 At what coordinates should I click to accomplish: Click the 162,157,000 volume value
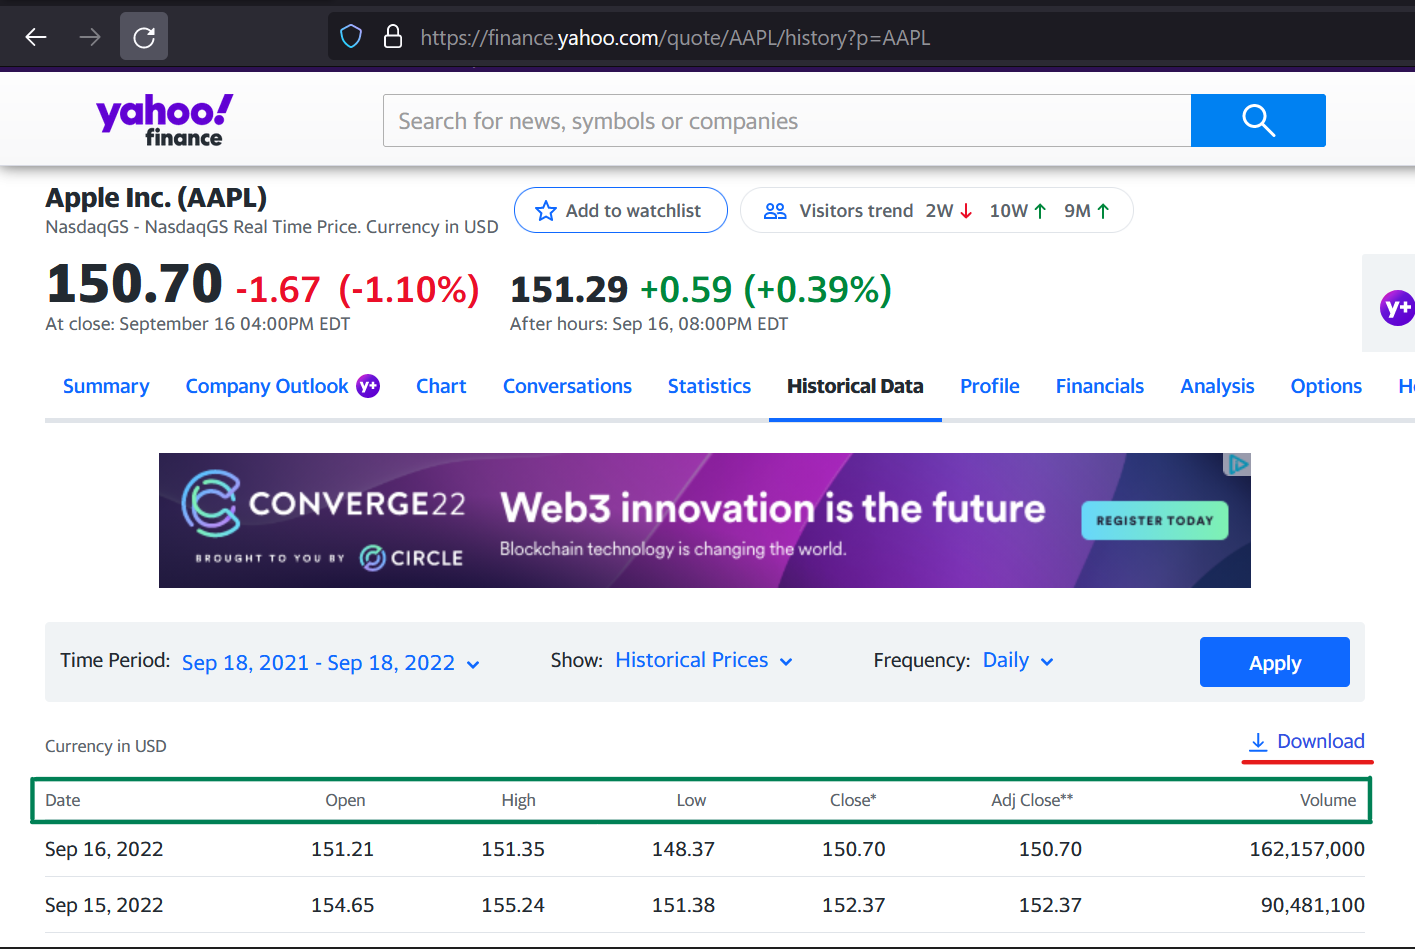point(1307,849)
